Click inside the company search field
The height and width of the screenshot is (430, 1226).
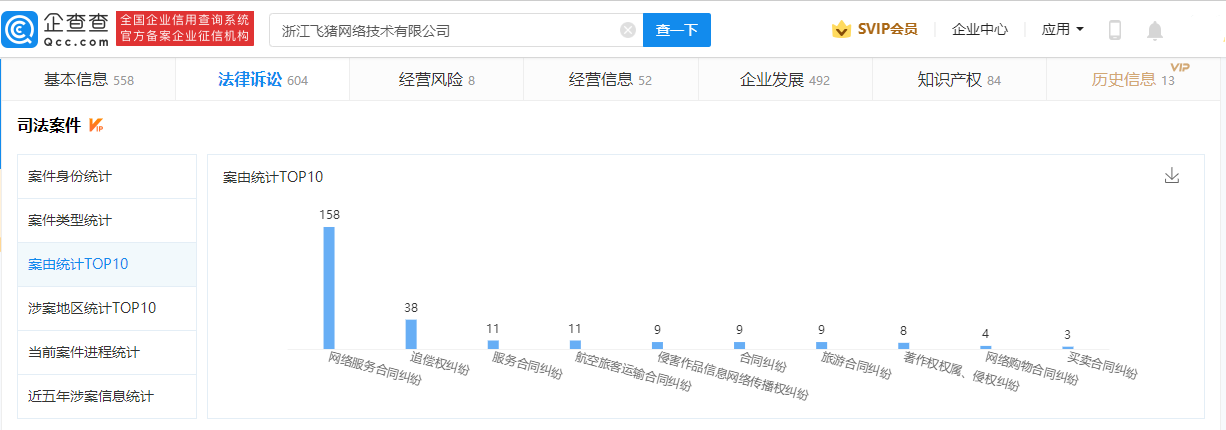click(x=445, y=30)
